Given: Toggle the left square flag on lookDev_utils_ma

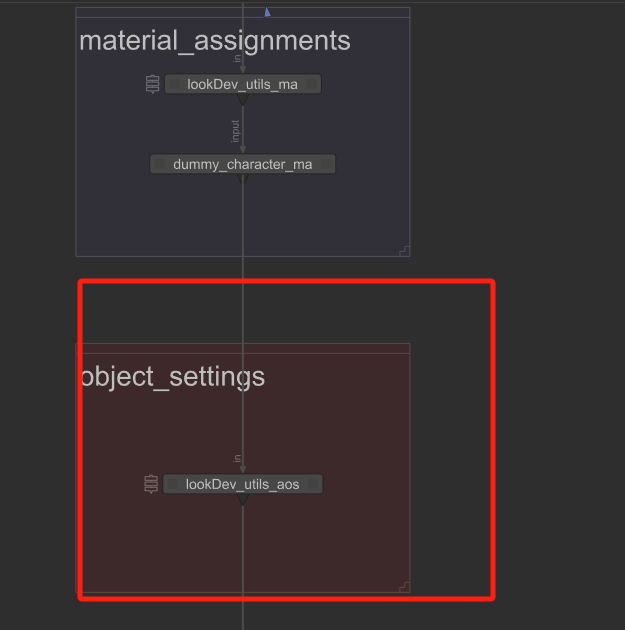Looking at the screenshot, I should (x=175, y=85).
